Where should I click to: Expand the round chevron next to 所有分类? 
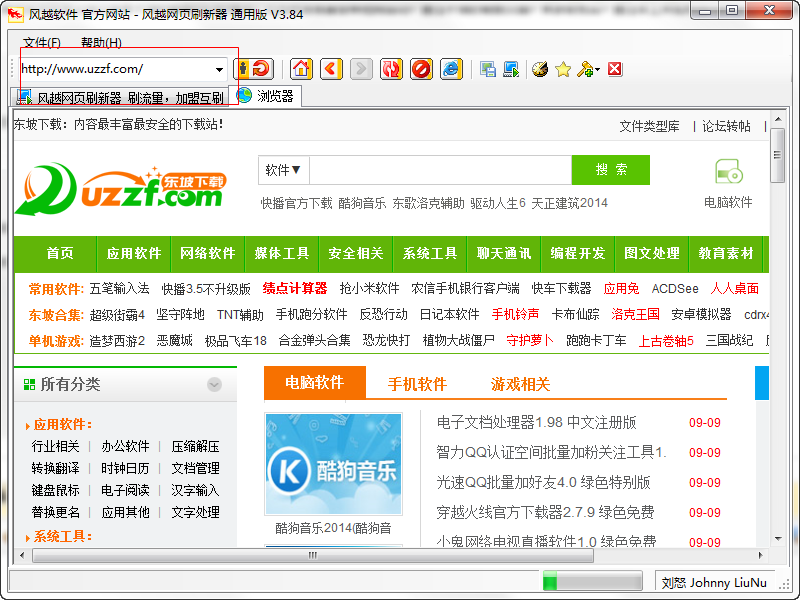214,384
